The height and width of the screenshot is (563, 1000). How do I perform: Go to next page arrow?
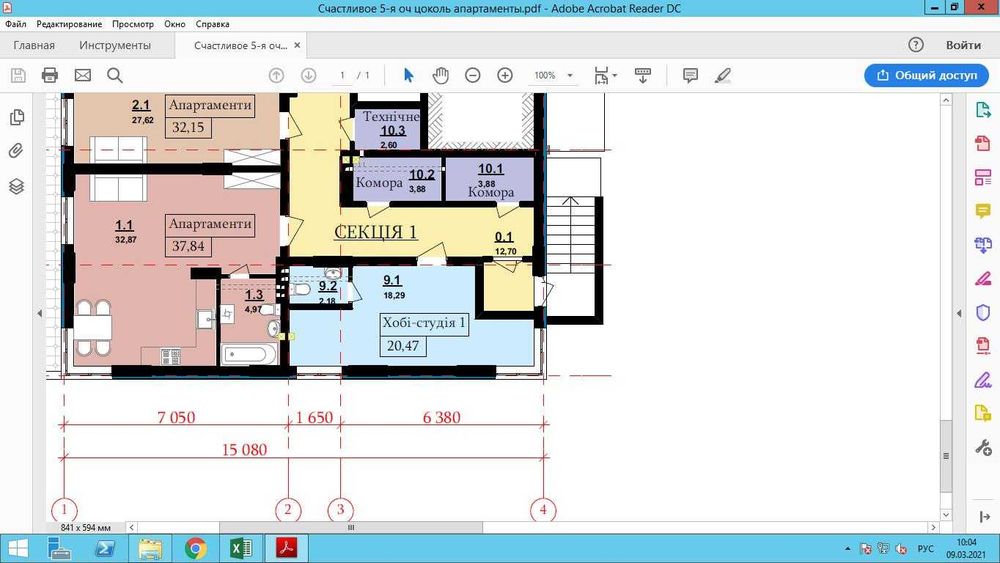click(309, 75)
